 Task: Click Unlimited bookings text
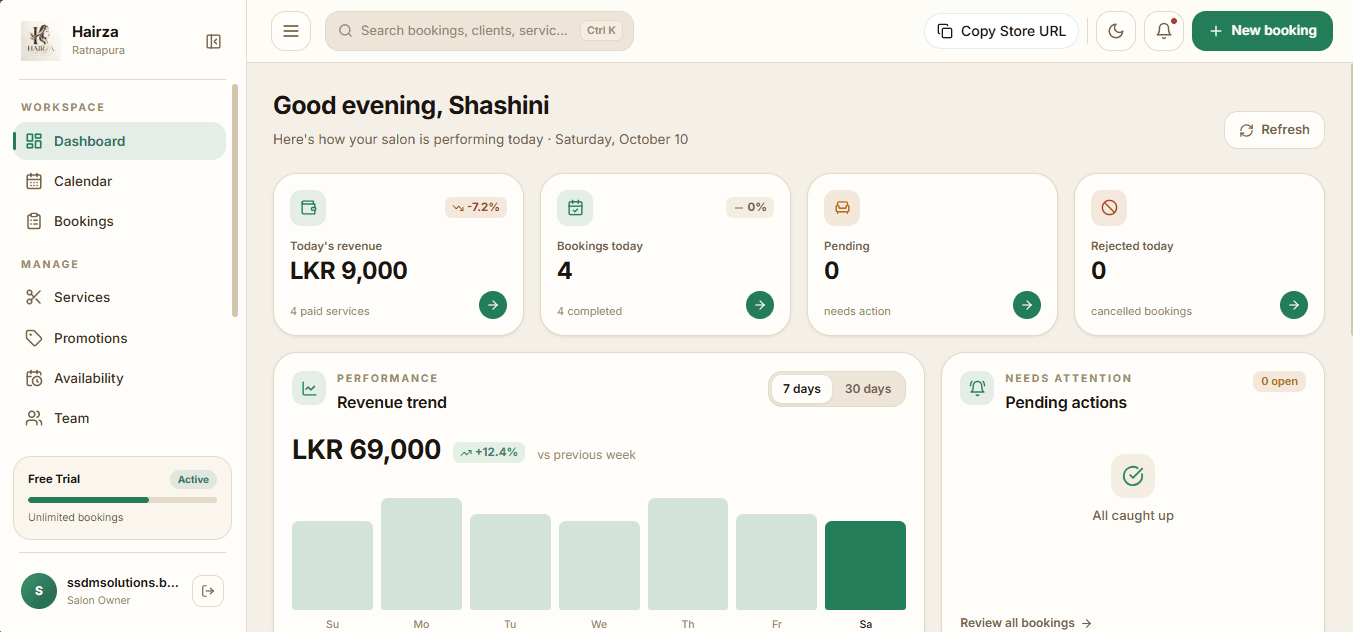point(76,518)
